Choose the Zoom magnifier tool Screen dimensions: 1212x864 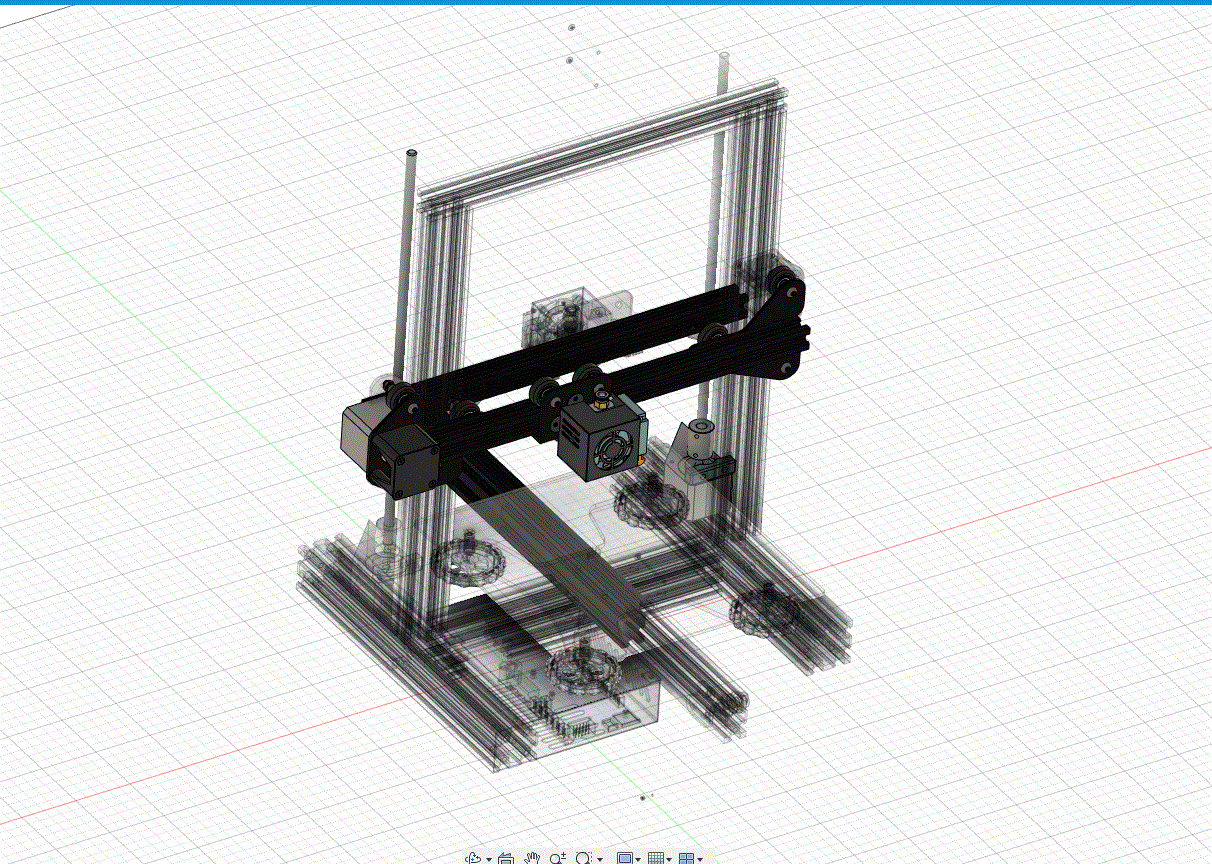[x=558, y=858]
